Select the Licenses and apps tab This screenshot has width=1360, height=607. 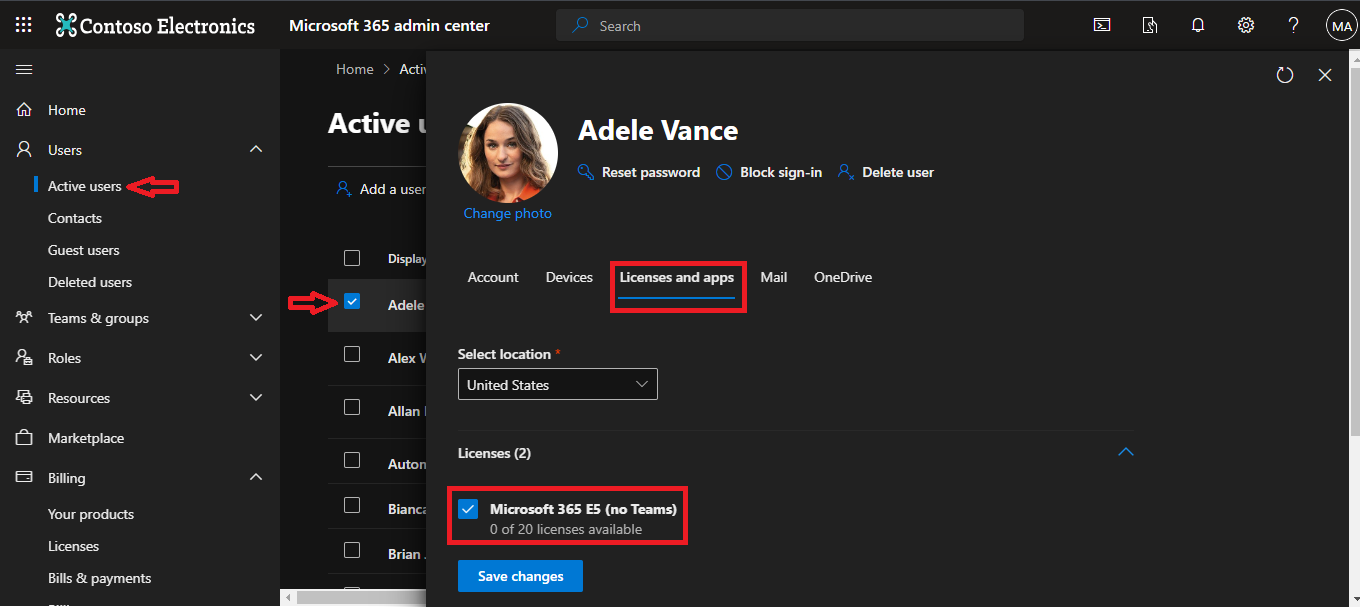pyautogui.click(x=677, y=277)
